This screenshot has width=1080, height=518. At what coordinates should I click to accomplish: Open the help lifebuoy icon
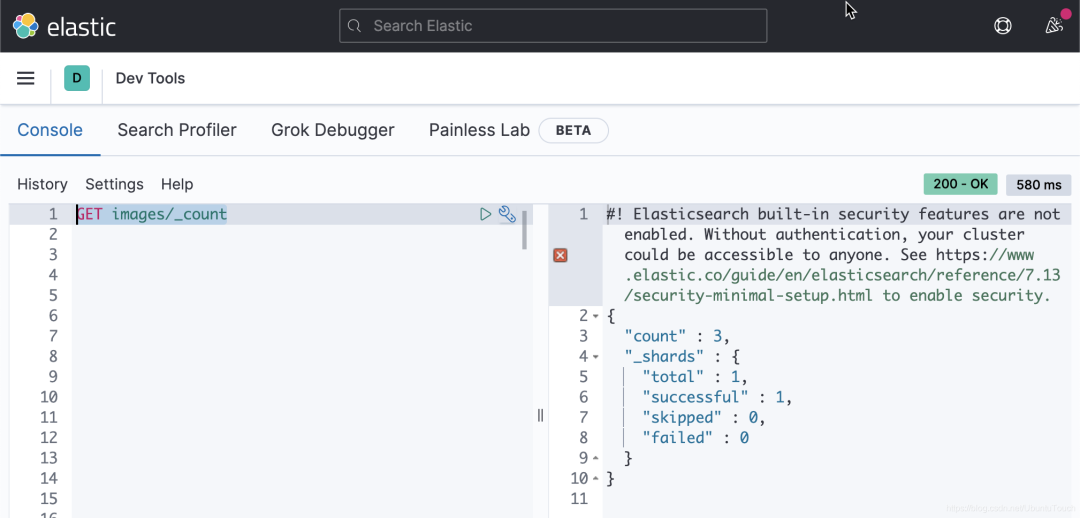point(1002,26)
